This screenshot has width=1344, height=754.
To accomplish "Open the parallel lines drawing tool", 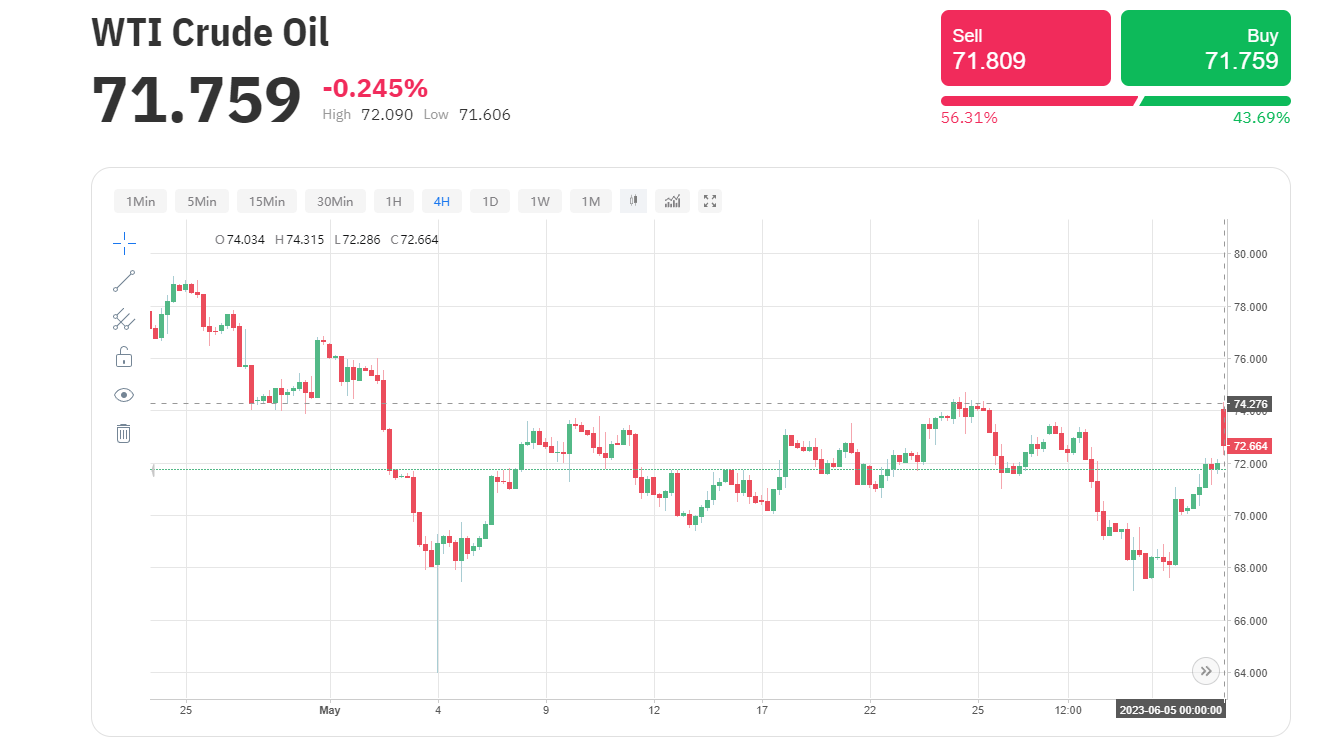I will point(124,318).
